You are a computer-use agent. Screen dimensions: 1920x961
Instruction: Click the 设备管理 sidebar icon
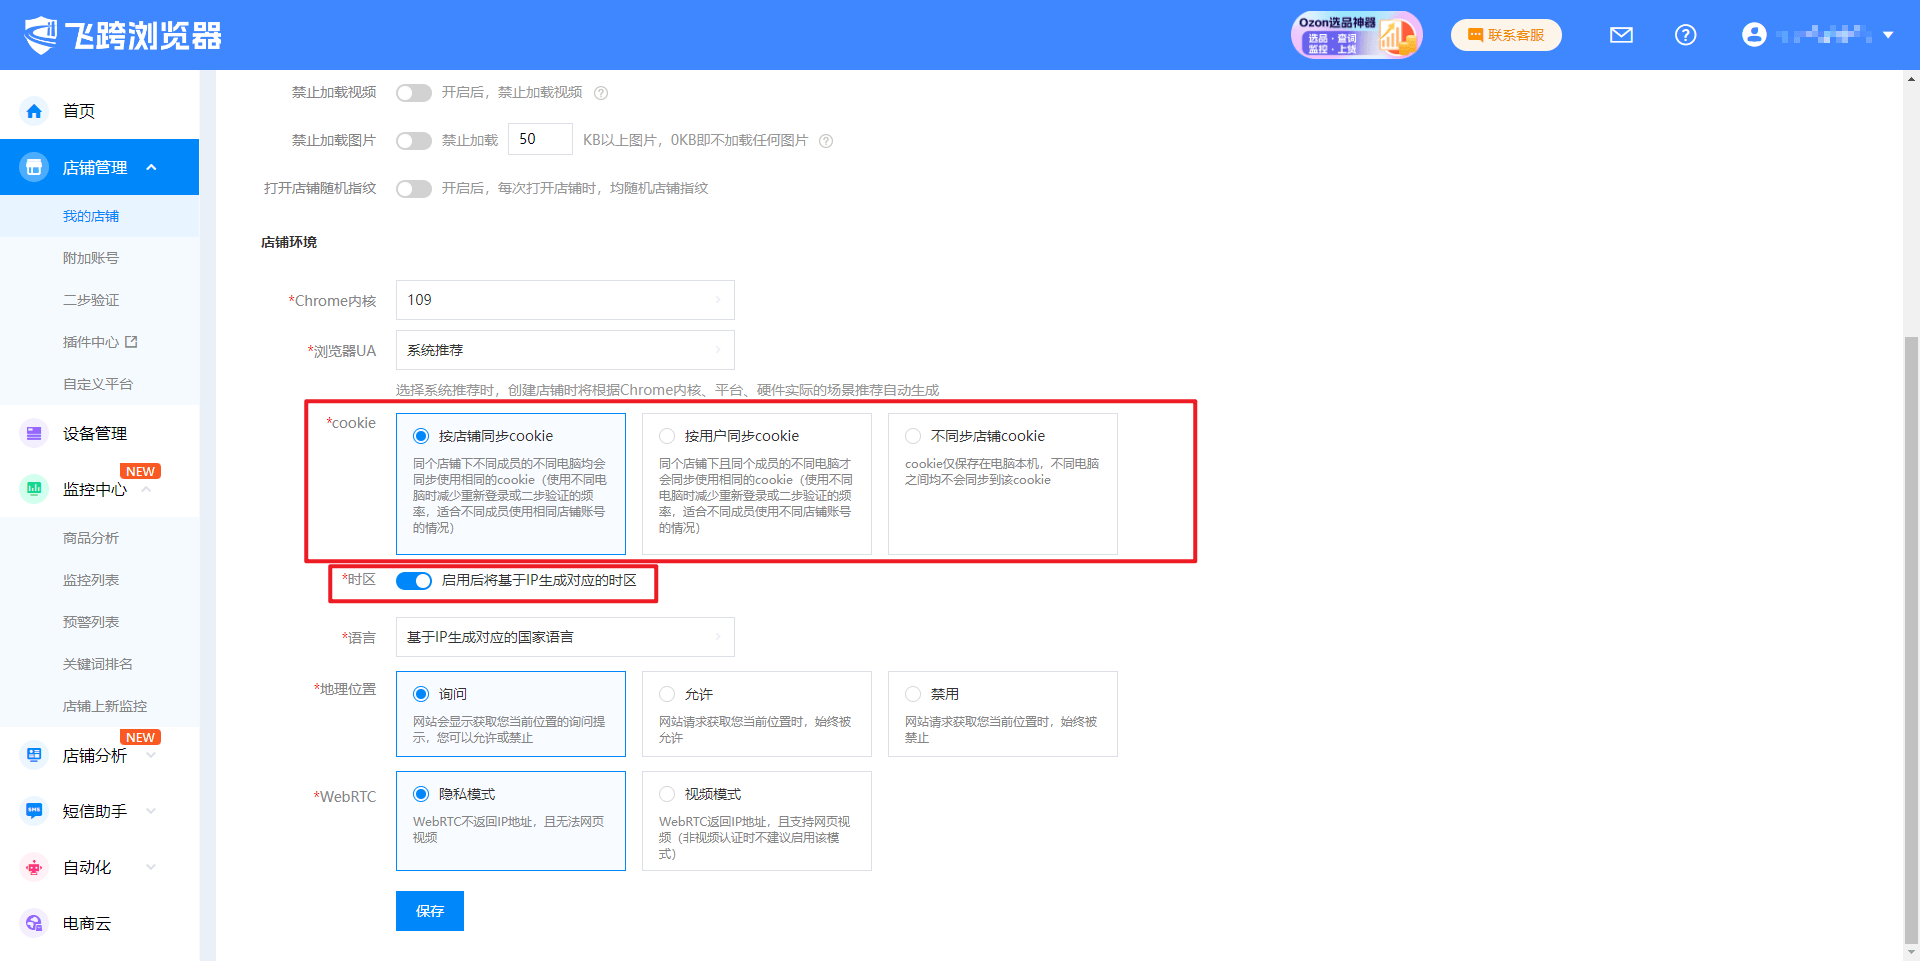coord(34,433)
